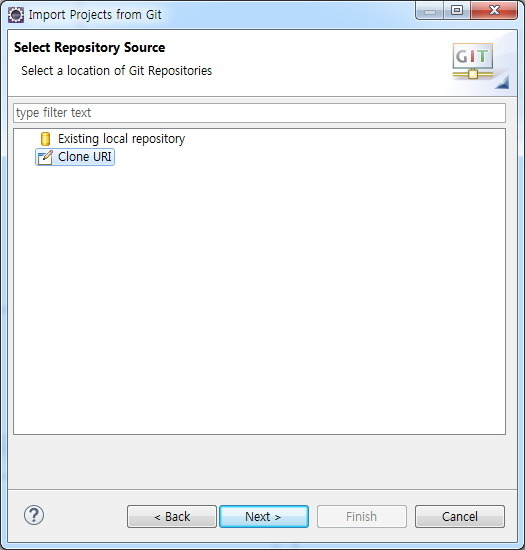525x550 pixels.
Task: Close the dialog with the red X
Action: click(494, 11)
